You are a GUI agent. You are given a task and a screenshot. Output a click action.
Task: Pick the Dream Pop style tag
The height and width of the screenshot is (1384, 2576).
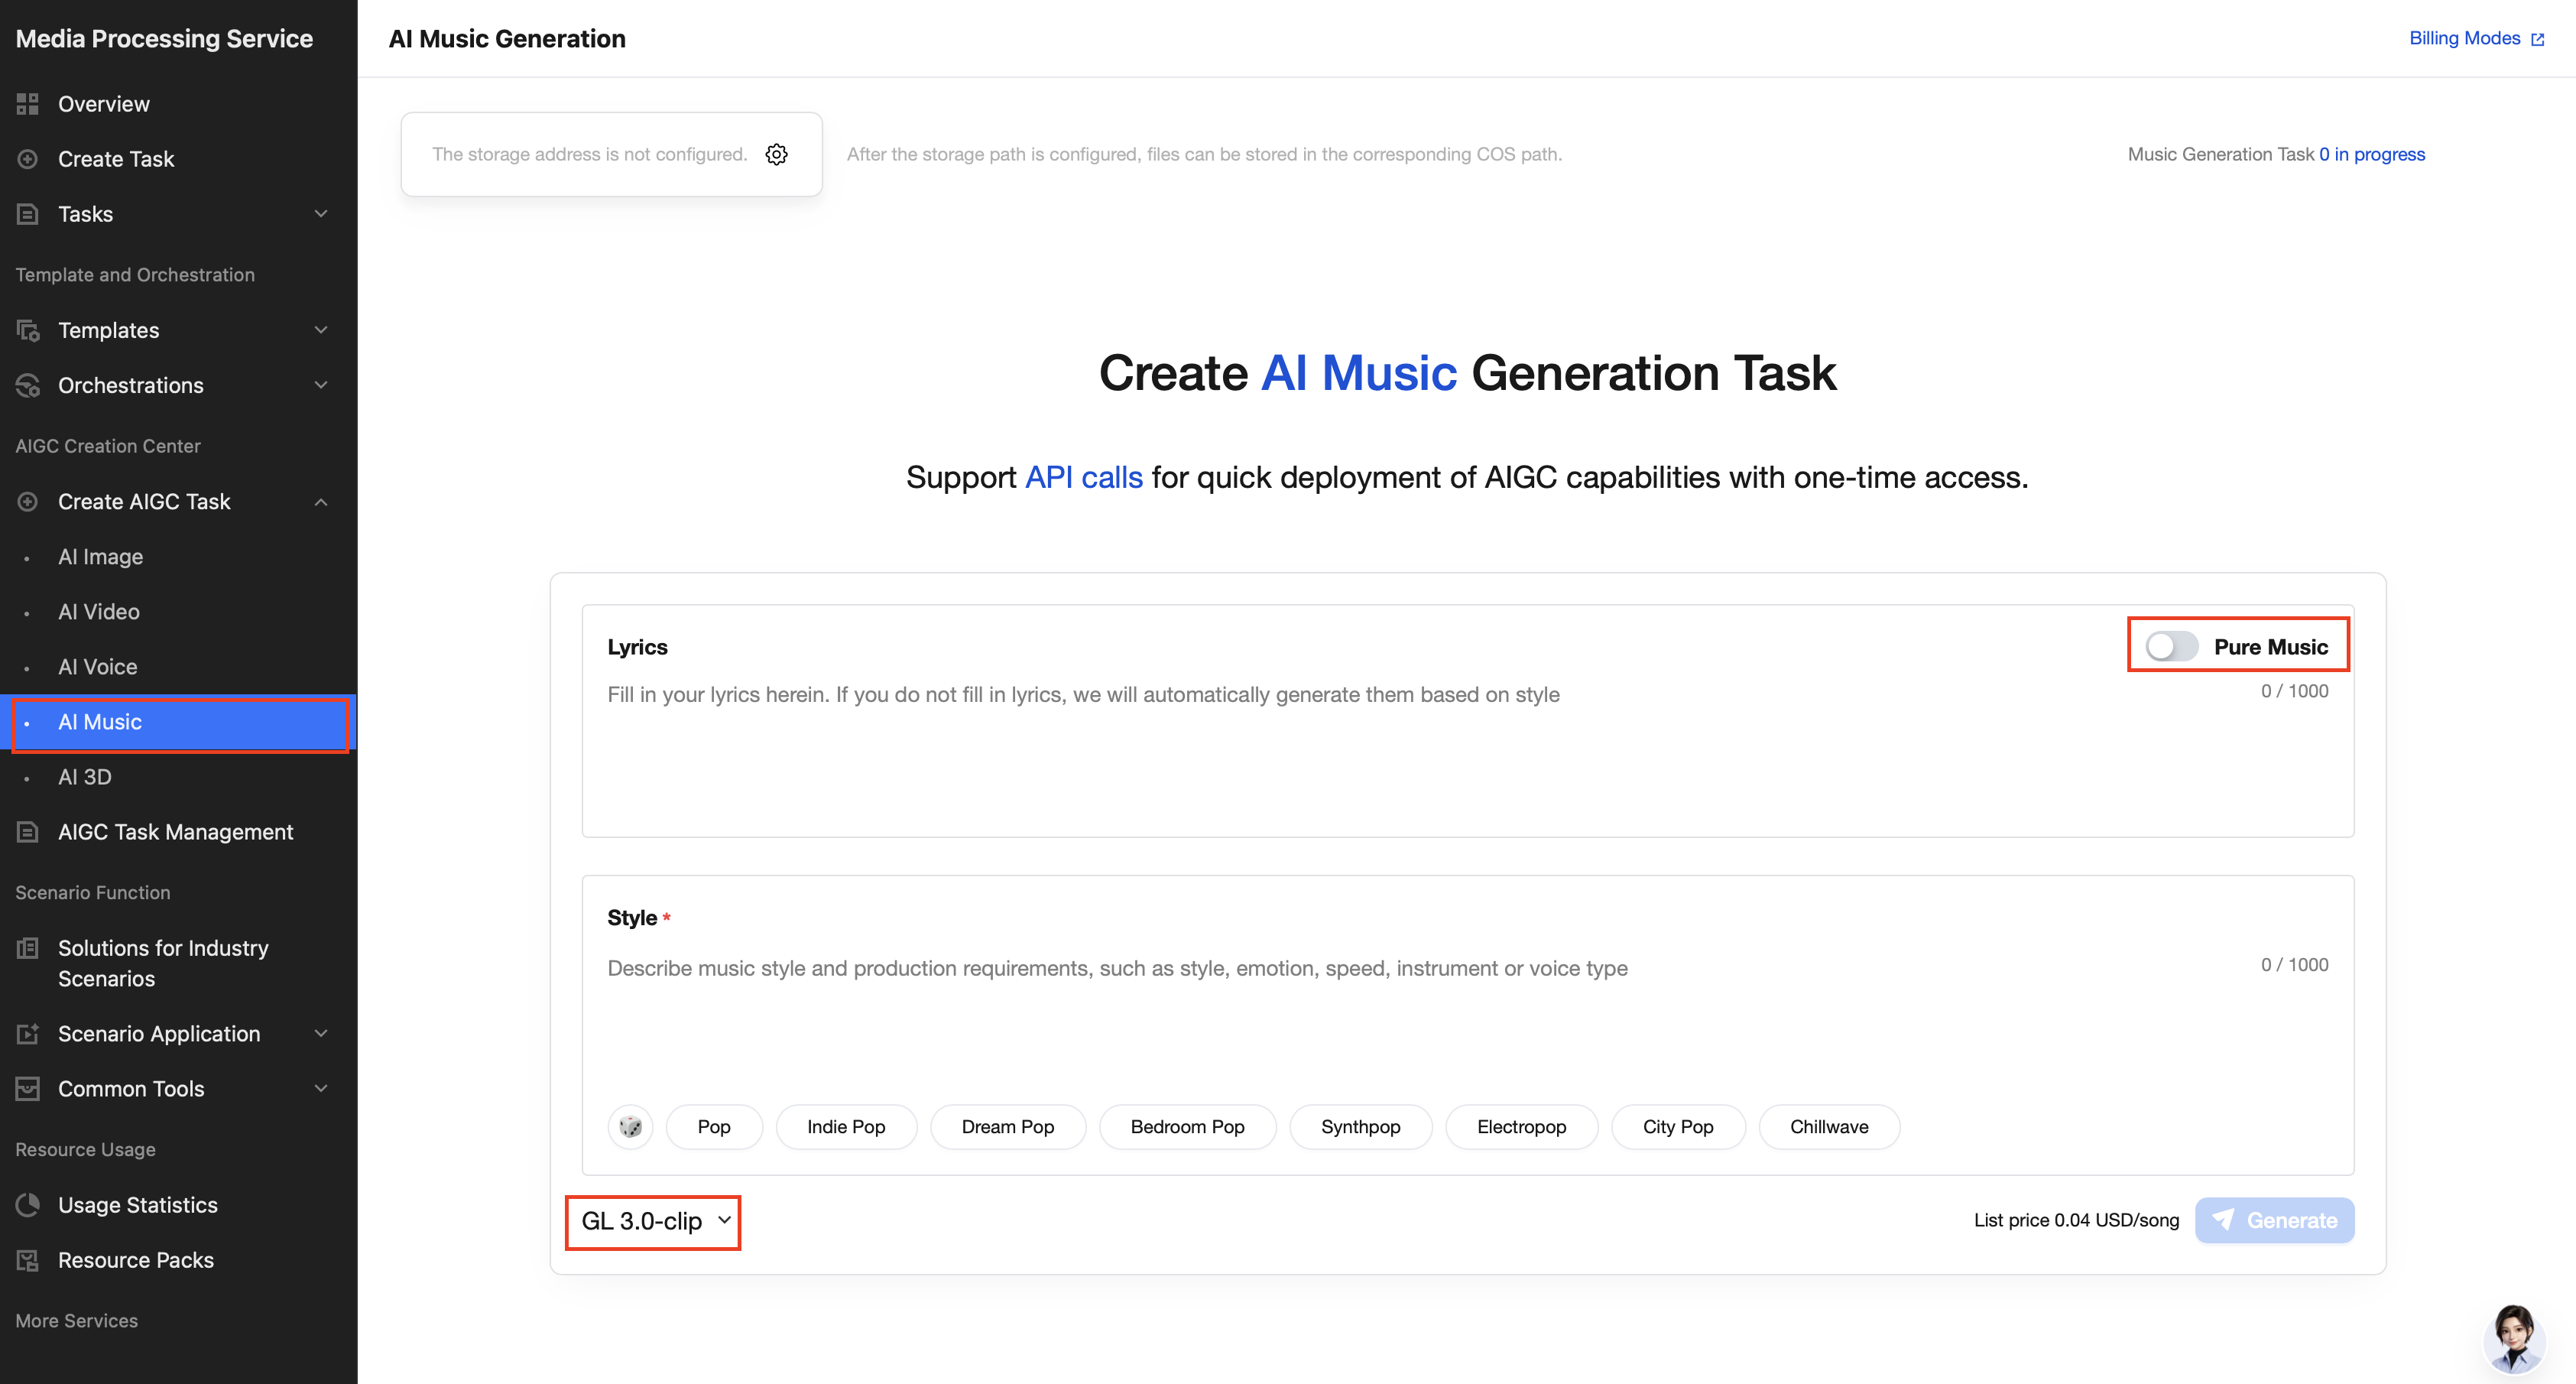click(x=1008, y=1127)
